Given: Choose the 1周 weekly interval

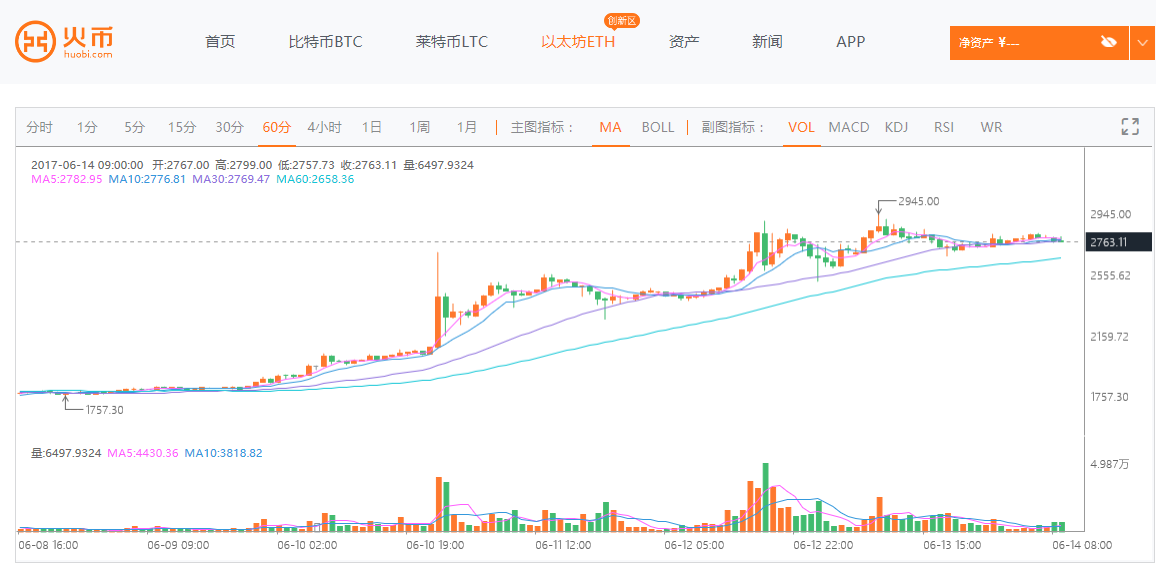Looking at the screenshot, I should click(419, 127).
